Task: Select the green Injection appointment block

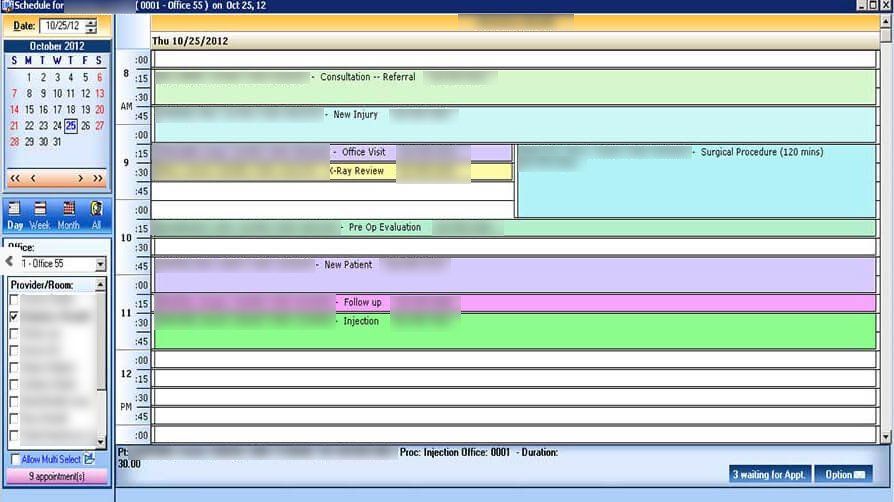Action: click(515, 331)
